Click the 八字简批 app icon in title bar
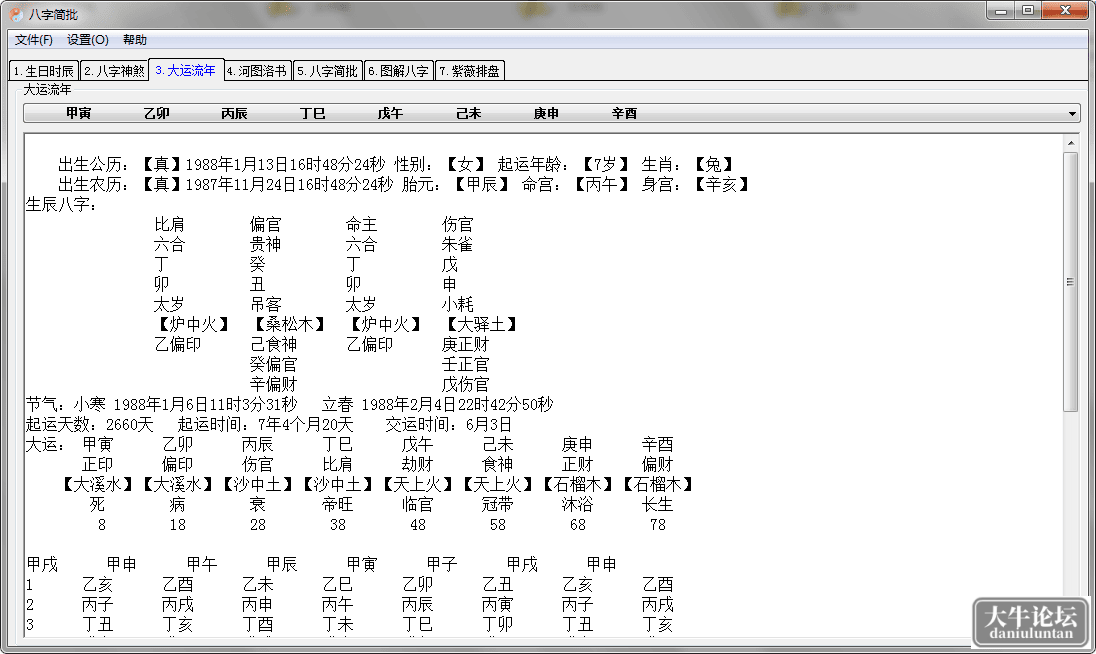Screen dimensions: 1096x654 coord(16,14)
